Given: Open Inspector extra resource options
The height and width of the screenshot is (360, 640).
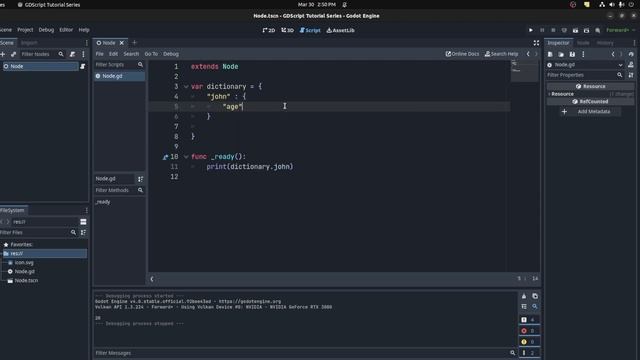Looking at the screenshot, I should tap(583, 54).
